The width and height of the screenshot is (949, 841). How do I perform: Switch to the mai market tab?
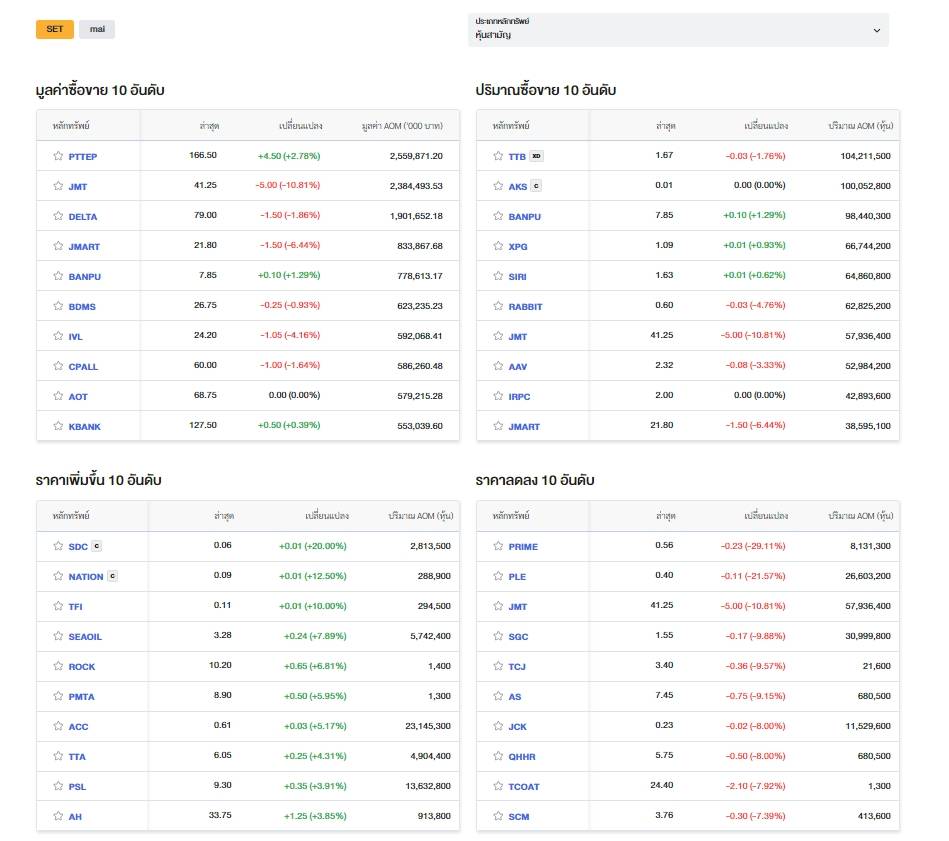click(97, 29)
